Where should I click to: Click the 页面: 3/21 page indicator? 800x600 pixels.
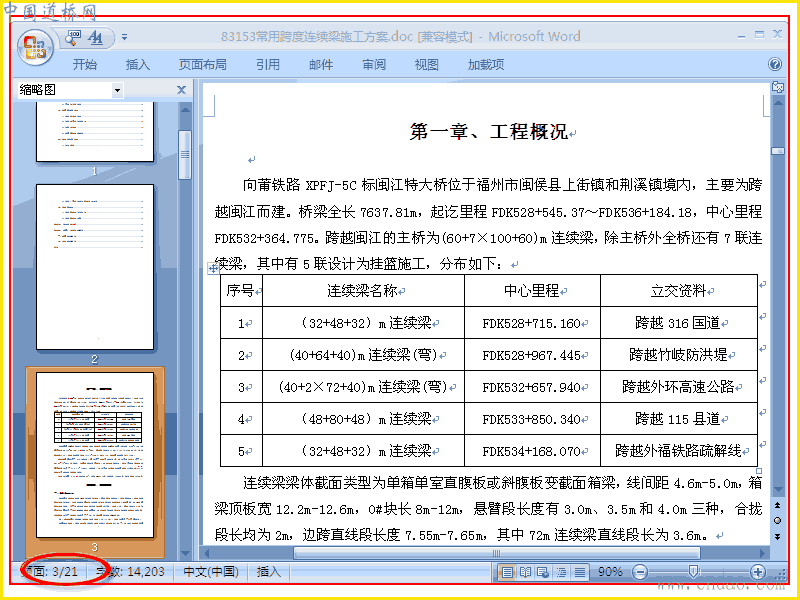point(49,572)
